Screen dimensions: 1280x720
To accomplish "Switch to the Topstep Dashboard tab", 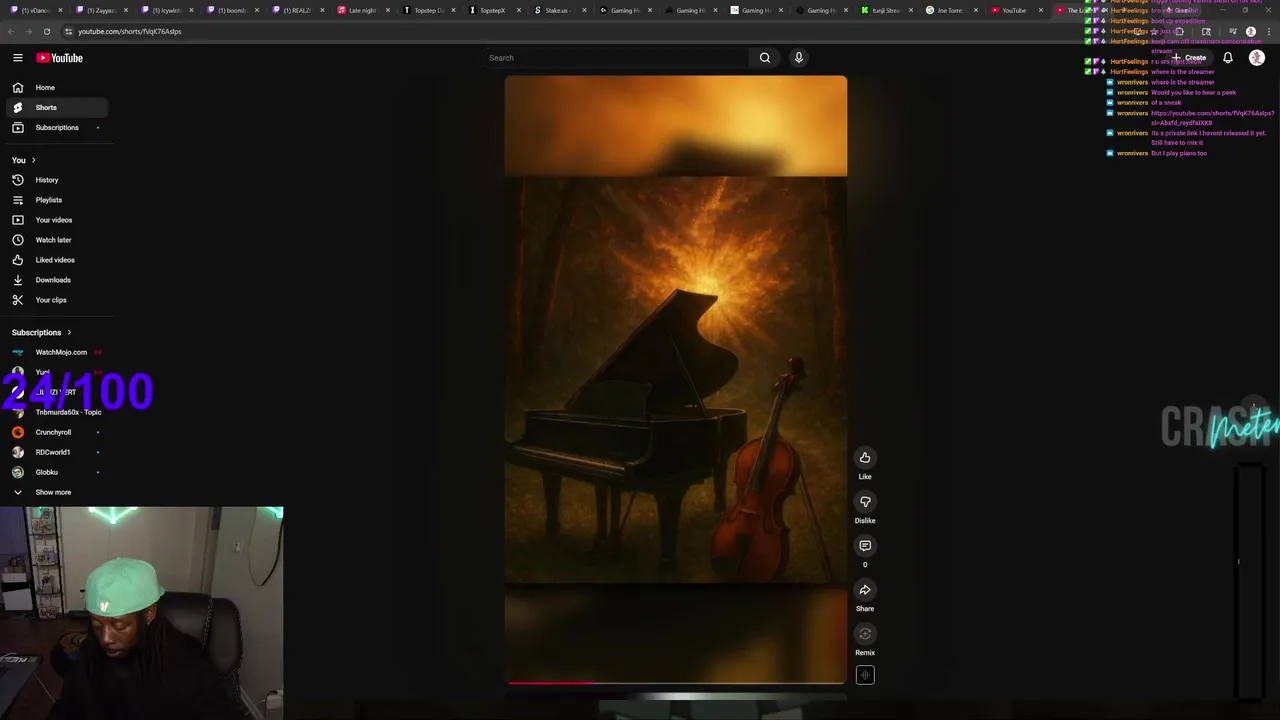I will 428,10.
